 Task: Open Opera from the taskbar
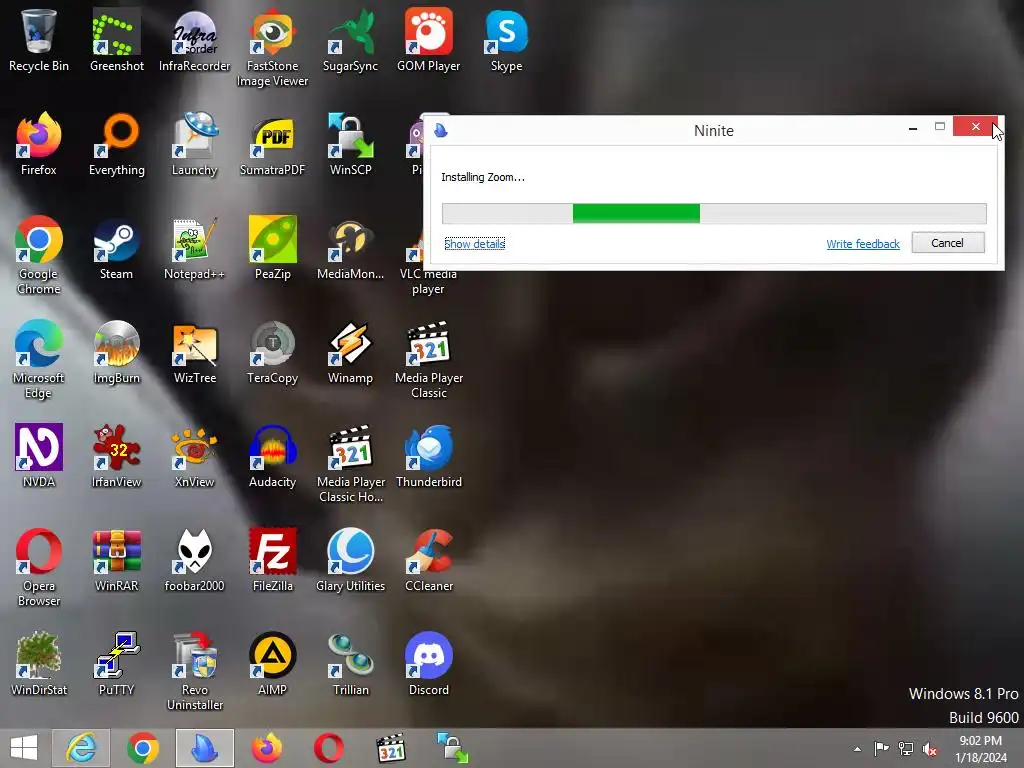click(x=328, y=748)
